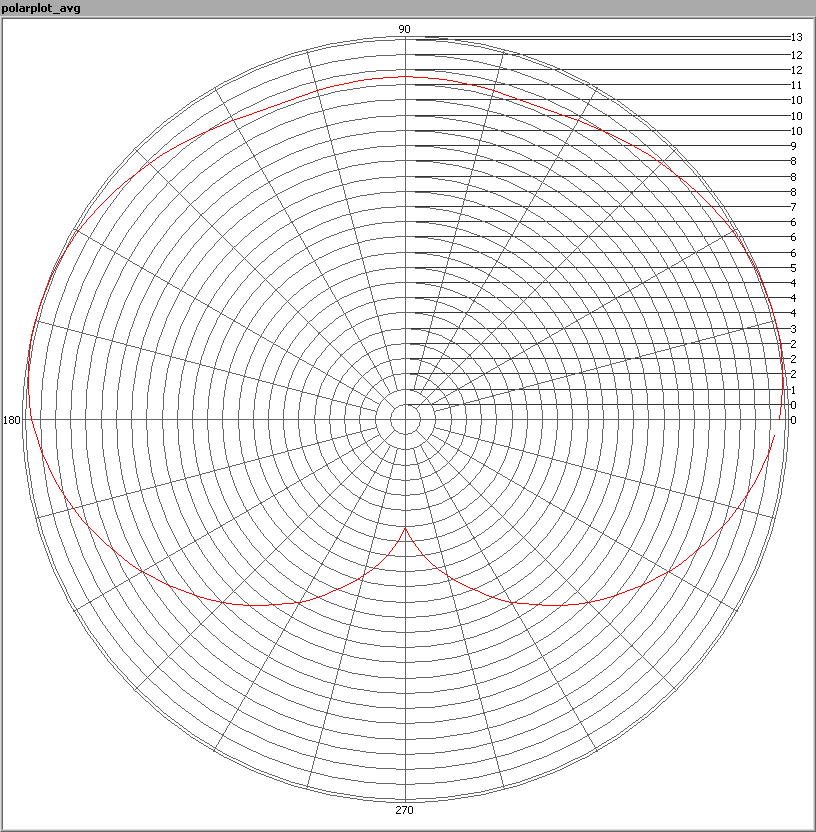This screenshot has height=832, width=816.
Task: Pick the topmost 8 radial label
Action: 793,161
